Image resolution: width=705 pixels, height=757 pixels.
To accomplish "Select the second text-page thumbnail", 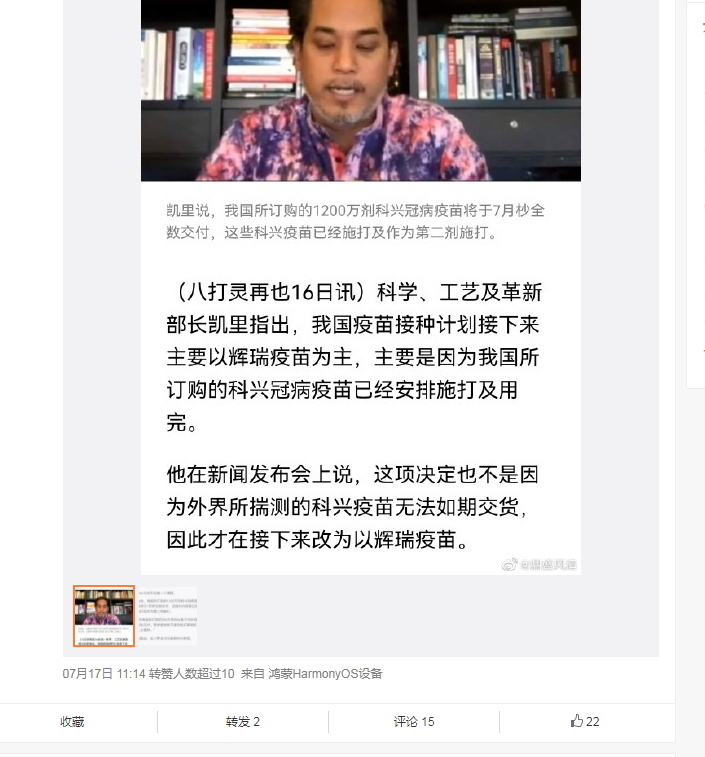I will click(167, 616).
